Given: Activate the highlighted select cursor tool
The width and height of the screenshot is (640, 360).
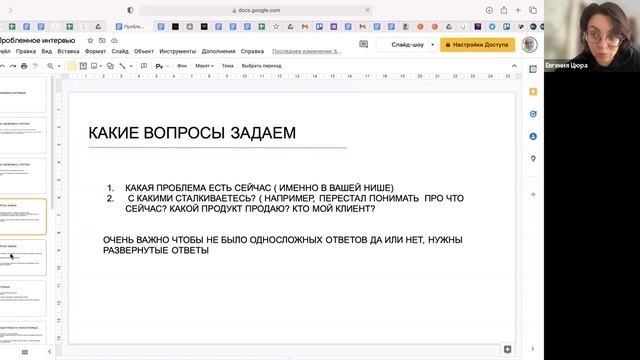Looking at the screenshot, I should (72, 66).
